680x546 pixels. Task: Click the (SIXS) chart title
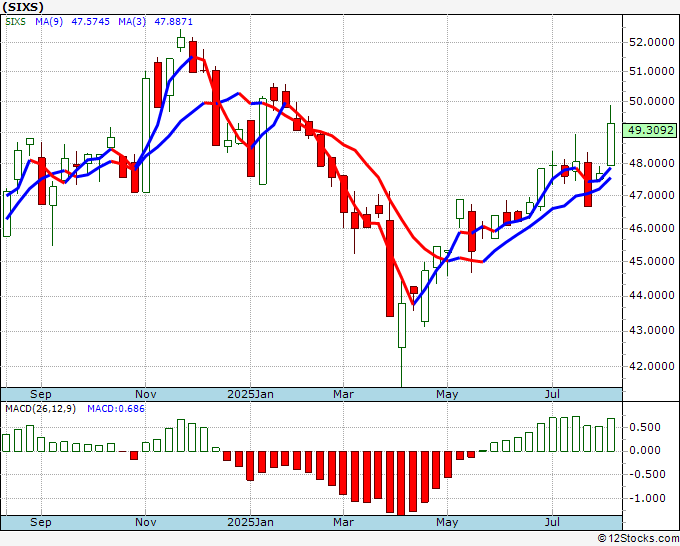click(x=23, y=7)
